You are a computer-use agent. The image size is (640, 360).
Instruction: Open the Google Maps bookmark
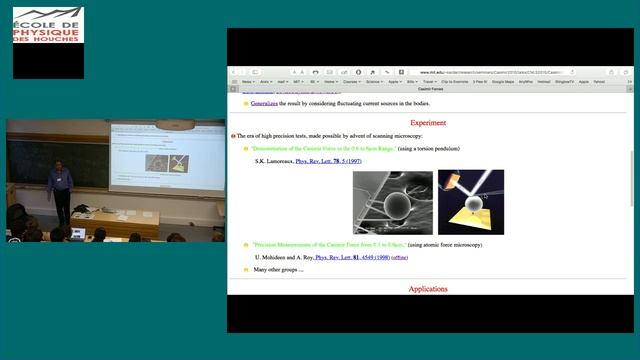pyautogui.click(x=503, y=82)
